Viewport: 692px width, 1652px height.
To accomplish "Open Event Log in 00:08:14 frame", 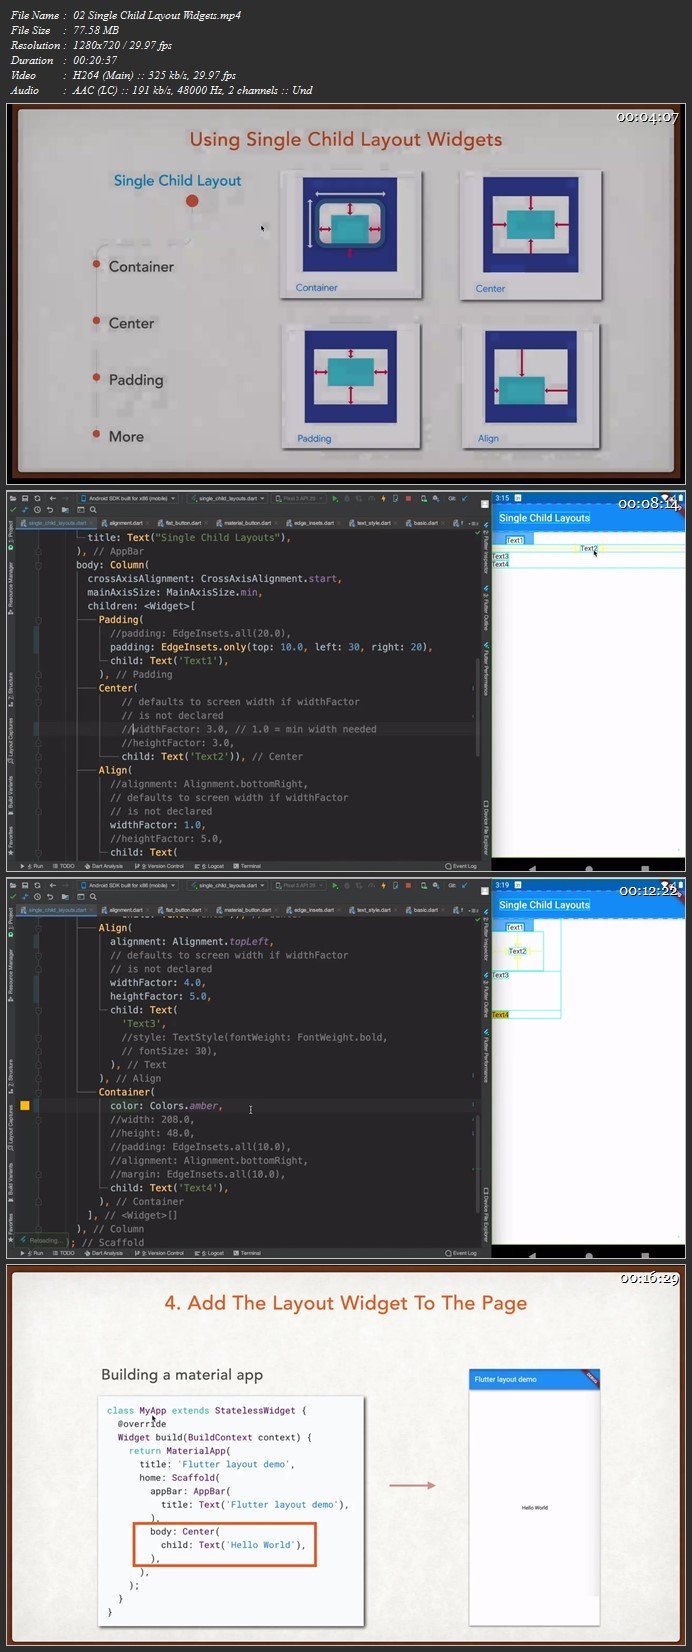I will point(462,866).
